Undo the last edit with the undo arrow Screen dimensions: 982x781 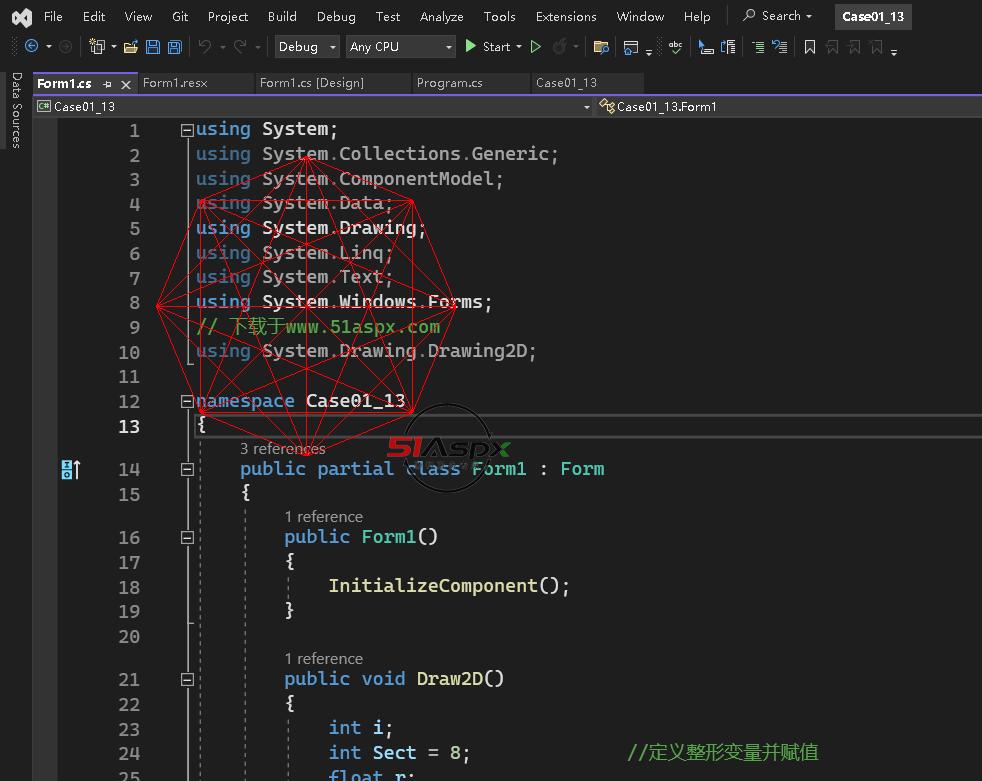(x=205, y=46)
